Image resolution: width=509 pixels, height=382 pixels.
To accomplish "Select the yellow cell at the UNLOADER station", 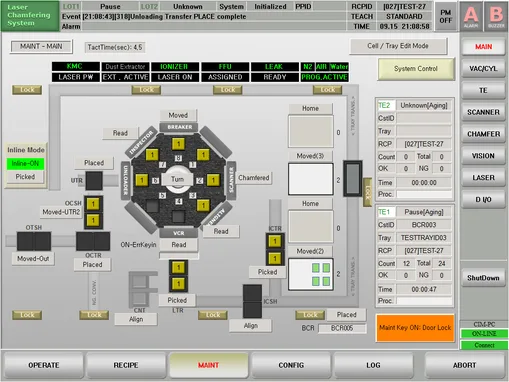I will pyautogui.click(x=142, y=180).
